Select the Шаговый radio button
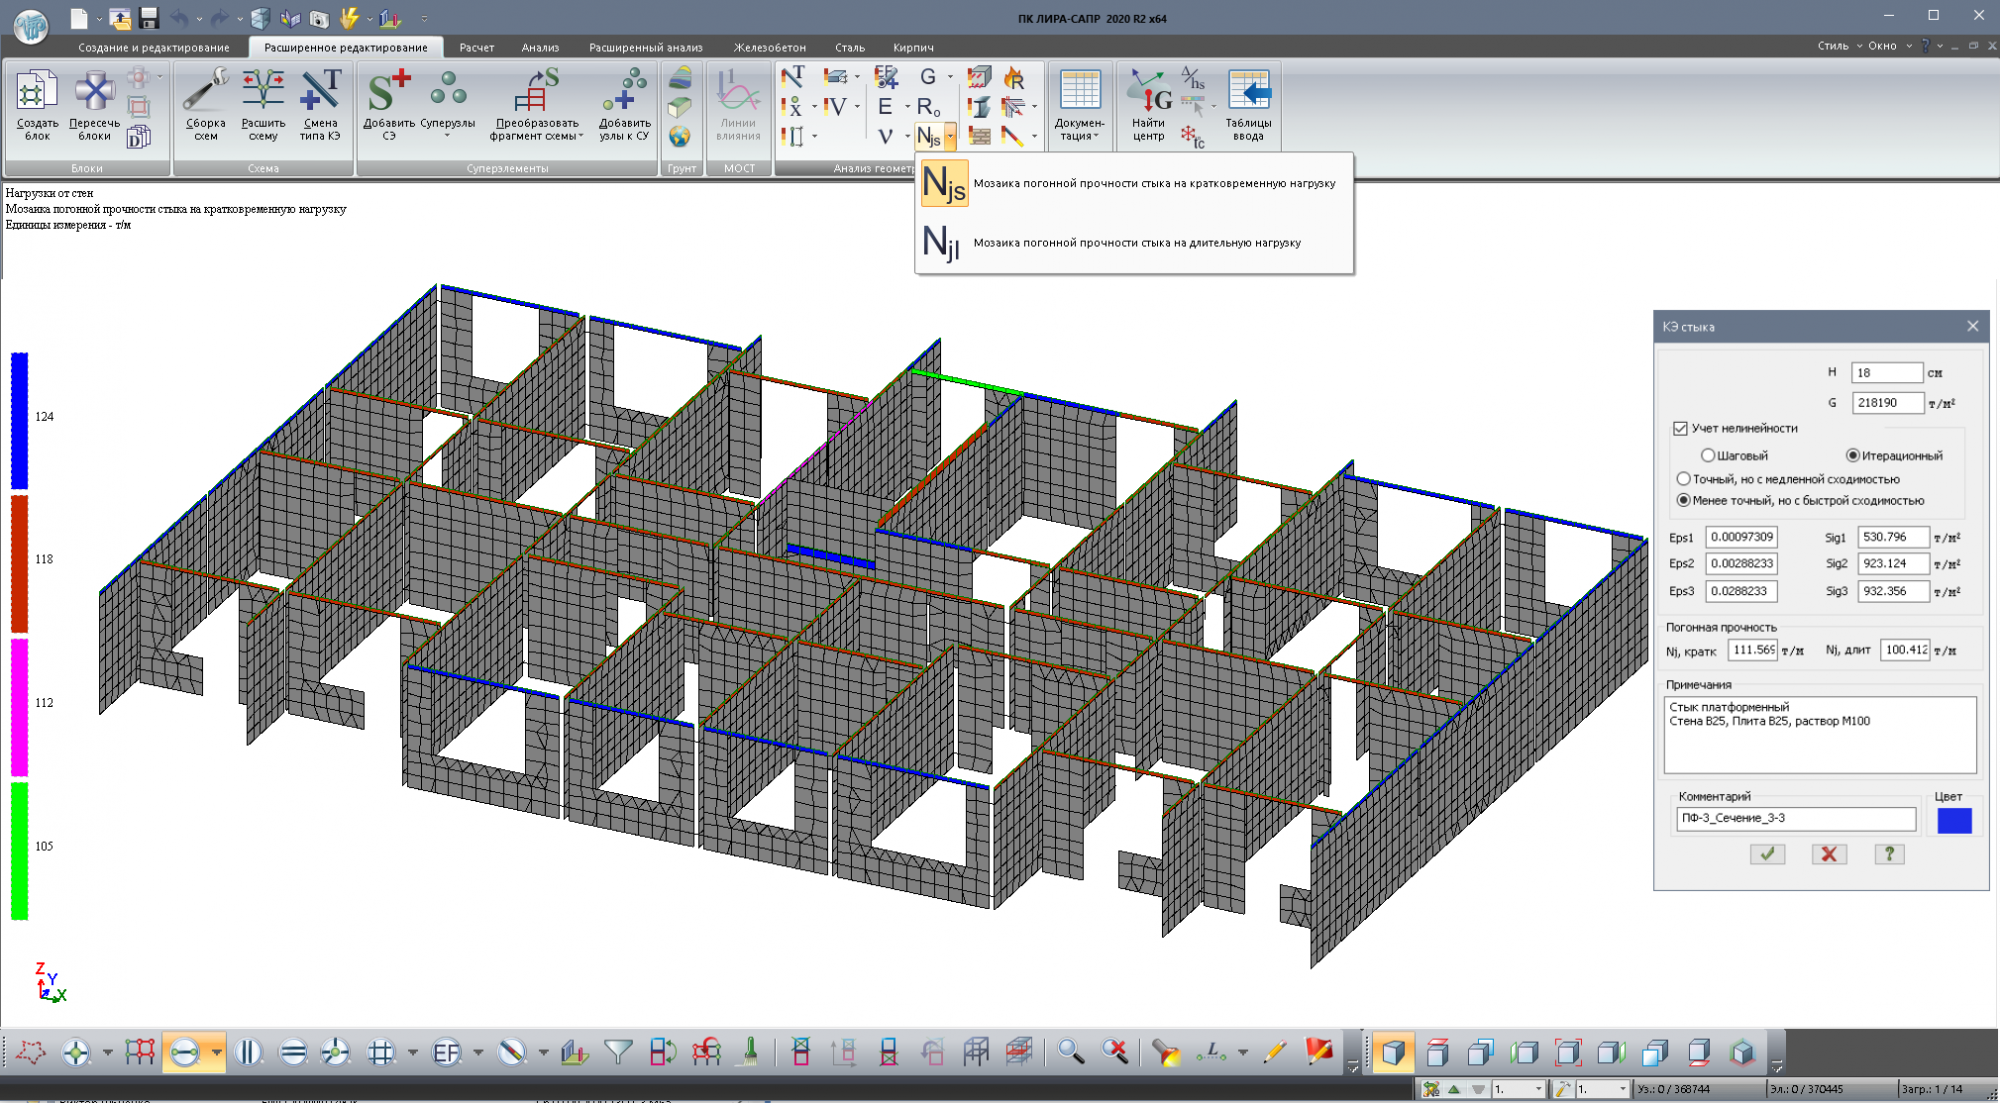Image resolution: width=2000 pixels, height=1103 pixels. (1708, 456)
